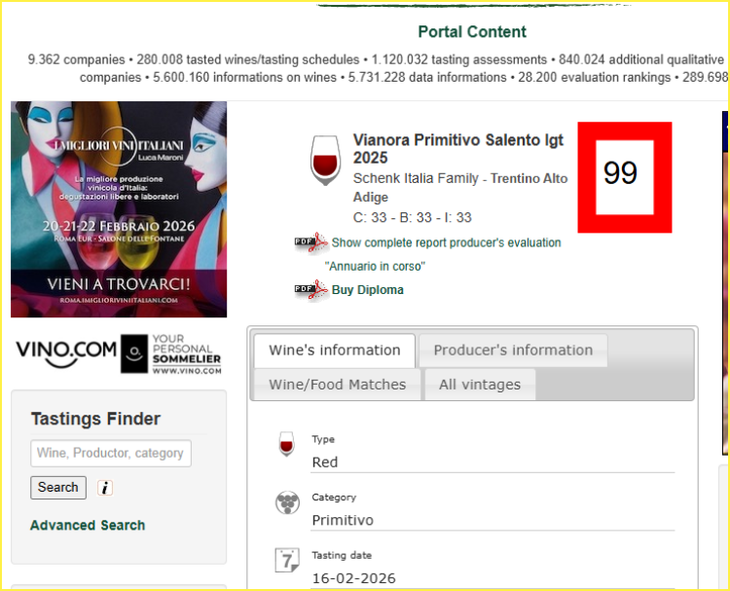Screen dimensions: 730x591
Task: Click the PDF icon beside the complete report link
Action: 311,243
